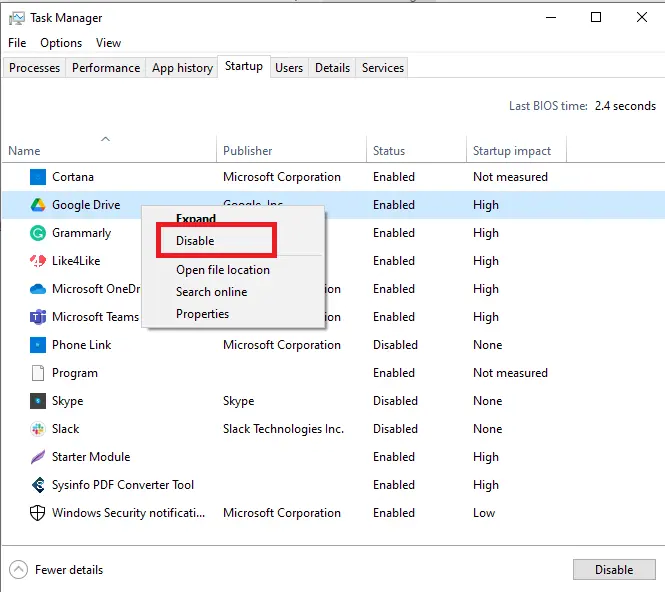Screen dimensions: 665x592
Task: Sort by the Status column header
Action: click(389, 151)
